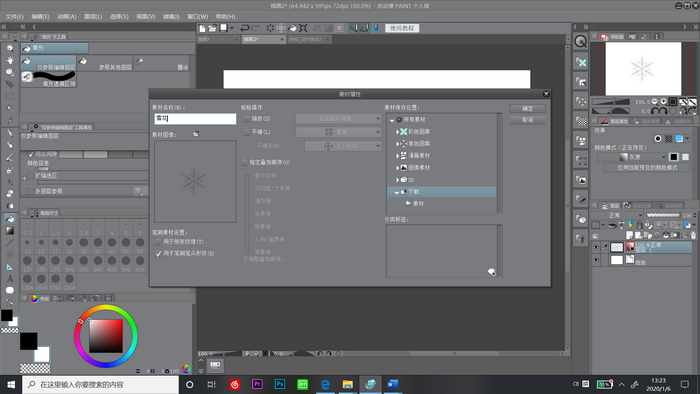Open File Explorer from taskbar

(347, 384)
